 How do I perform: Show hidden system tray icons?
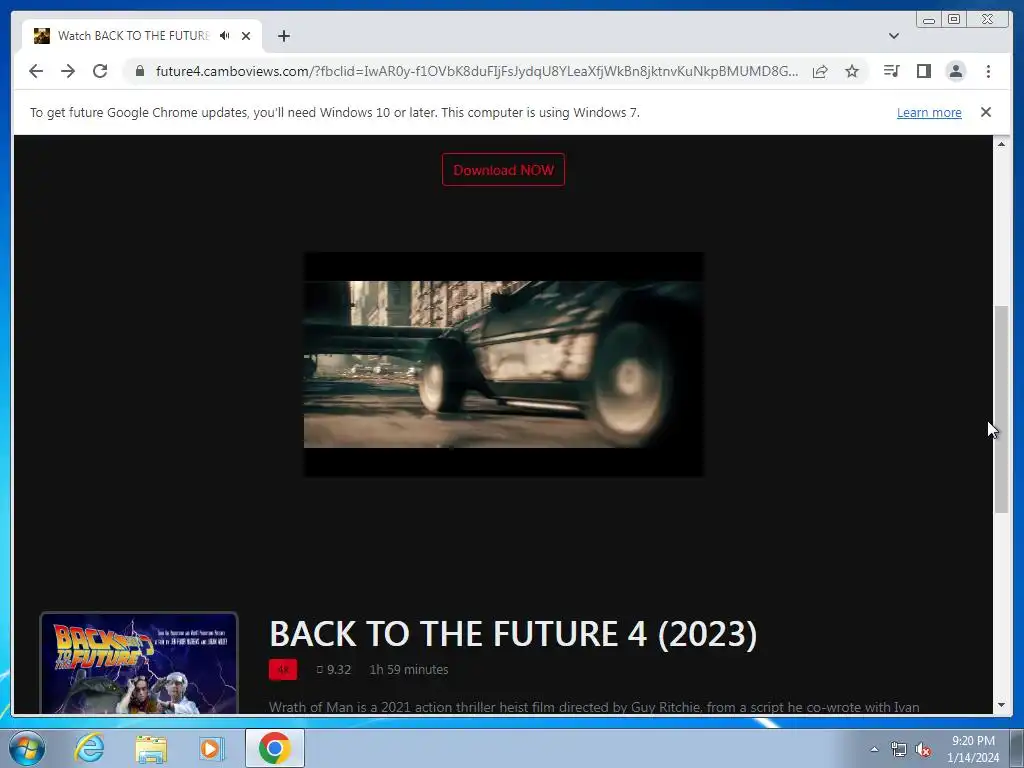point(874,749)
